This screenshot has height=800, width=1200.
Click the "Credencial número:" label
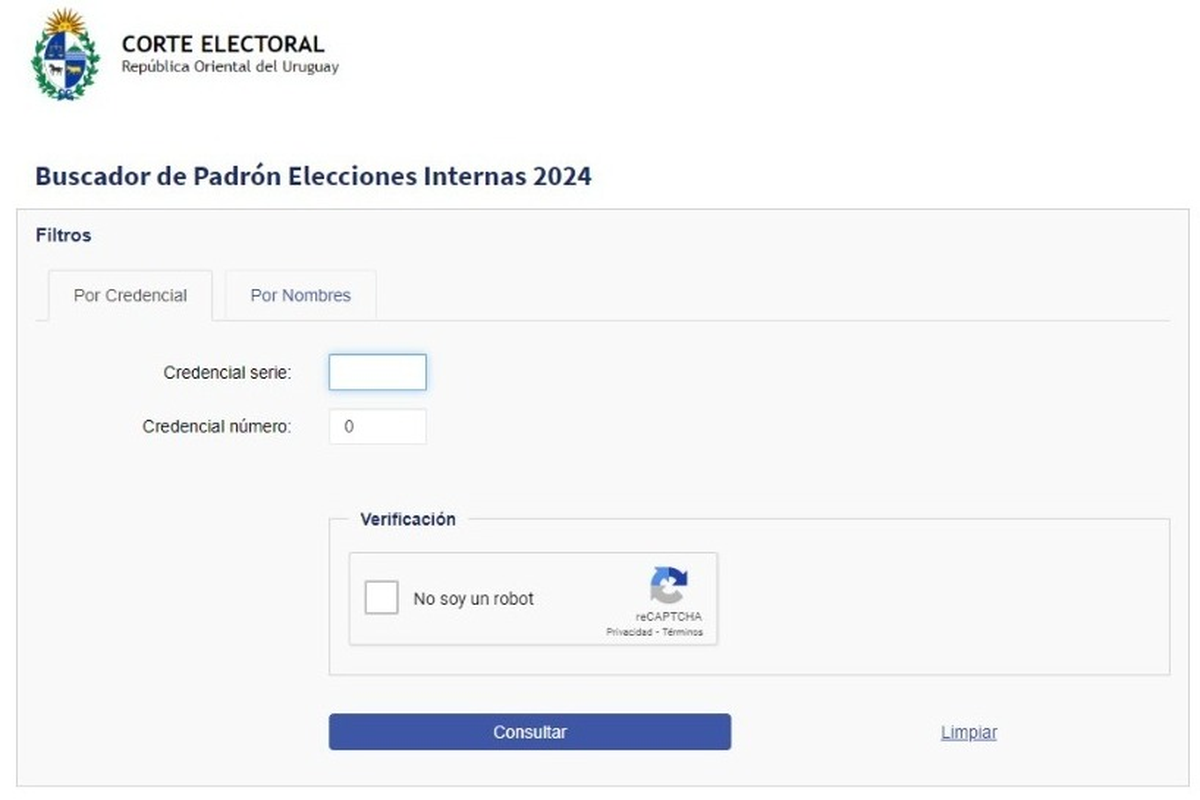tap(217, 426)
